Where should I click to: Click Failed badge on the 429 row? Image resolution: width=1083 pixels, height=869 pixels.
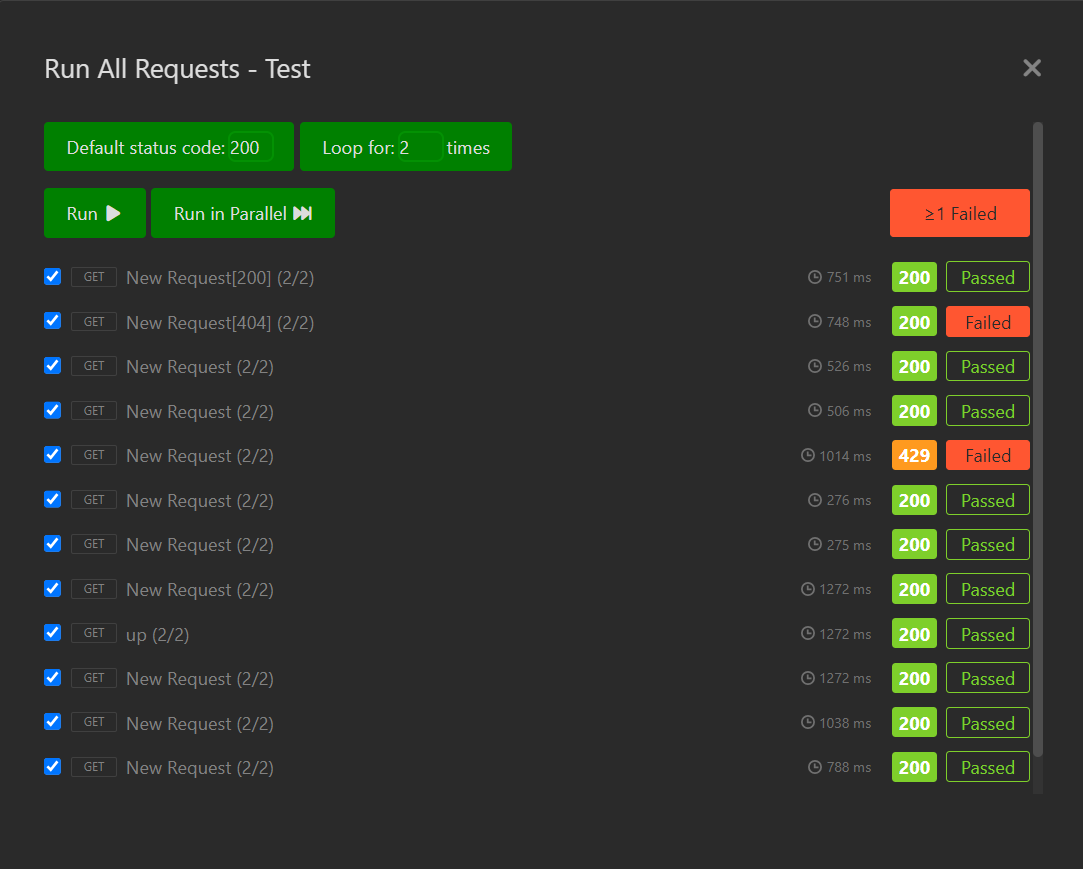(988, 455)
